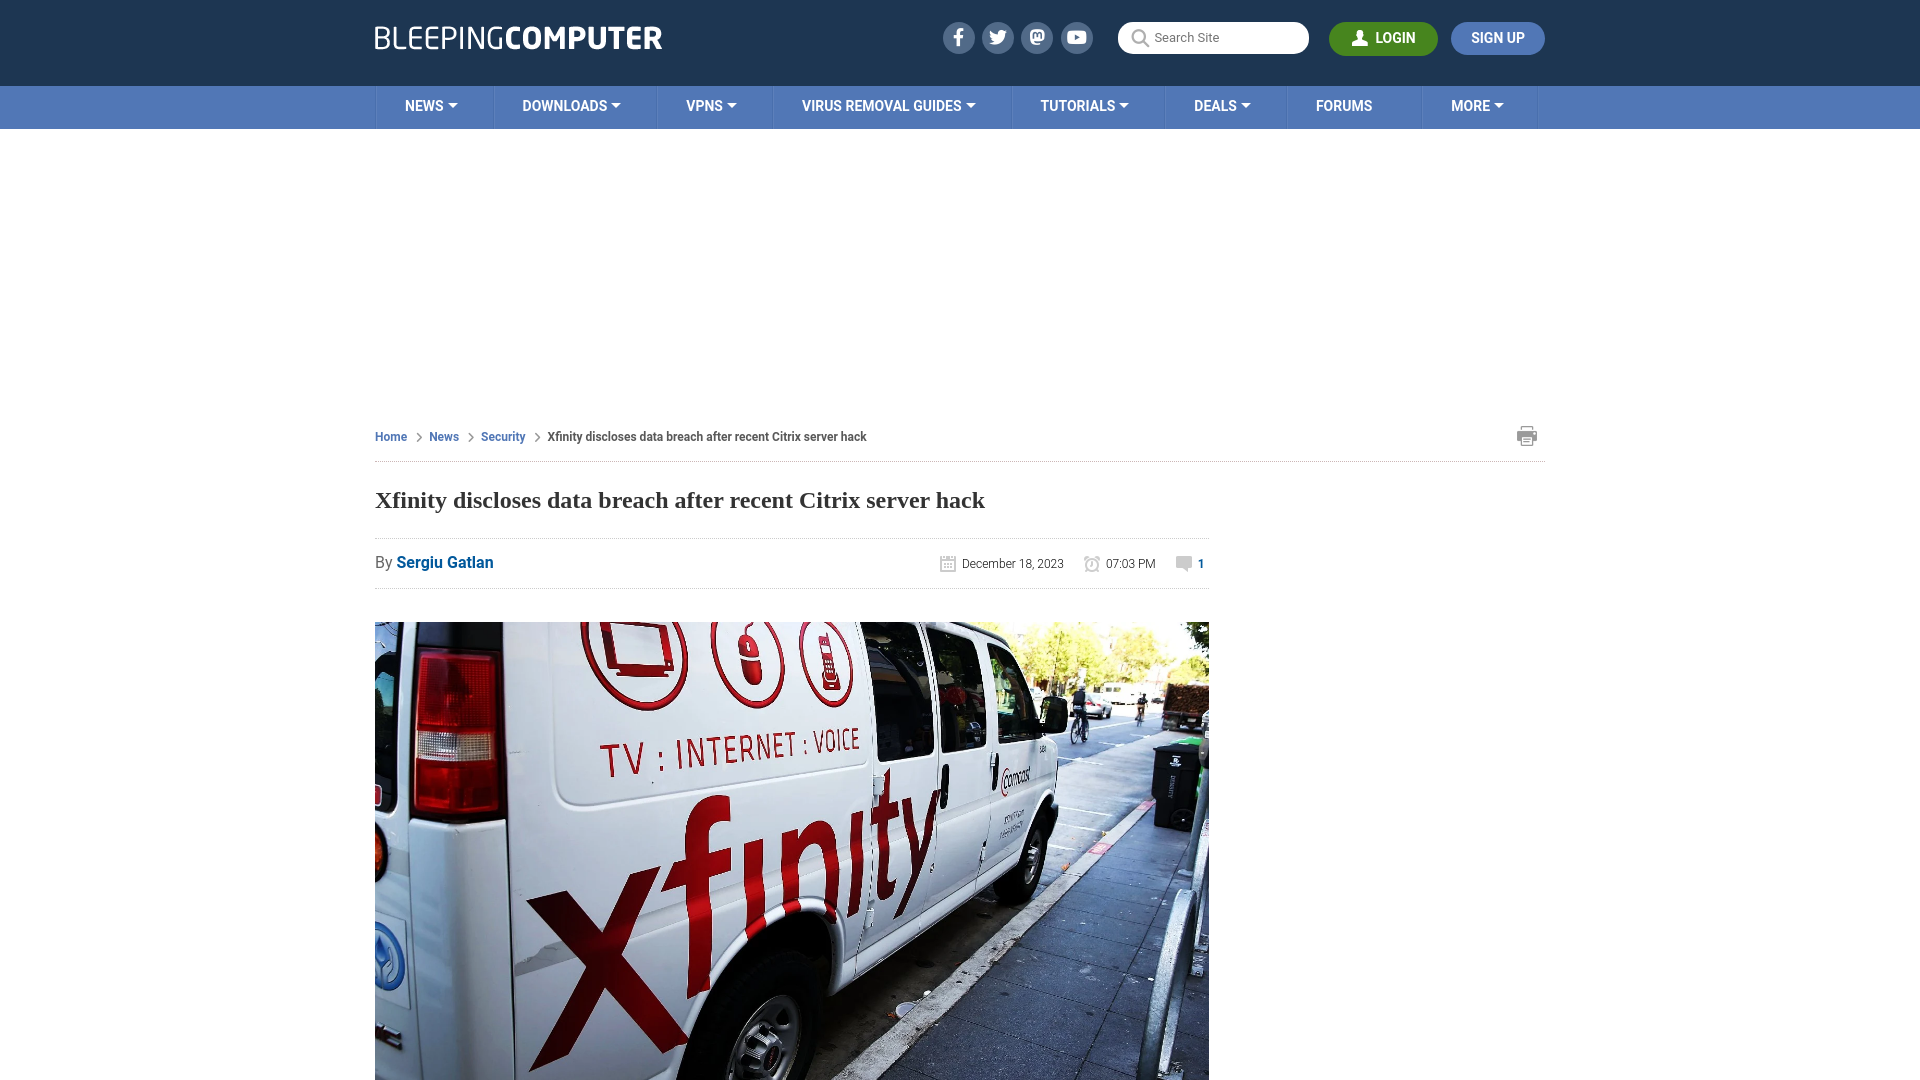Click the Security breadcrumb link
Viewport: 1920px width, 1080px height.
click(502, 436)
